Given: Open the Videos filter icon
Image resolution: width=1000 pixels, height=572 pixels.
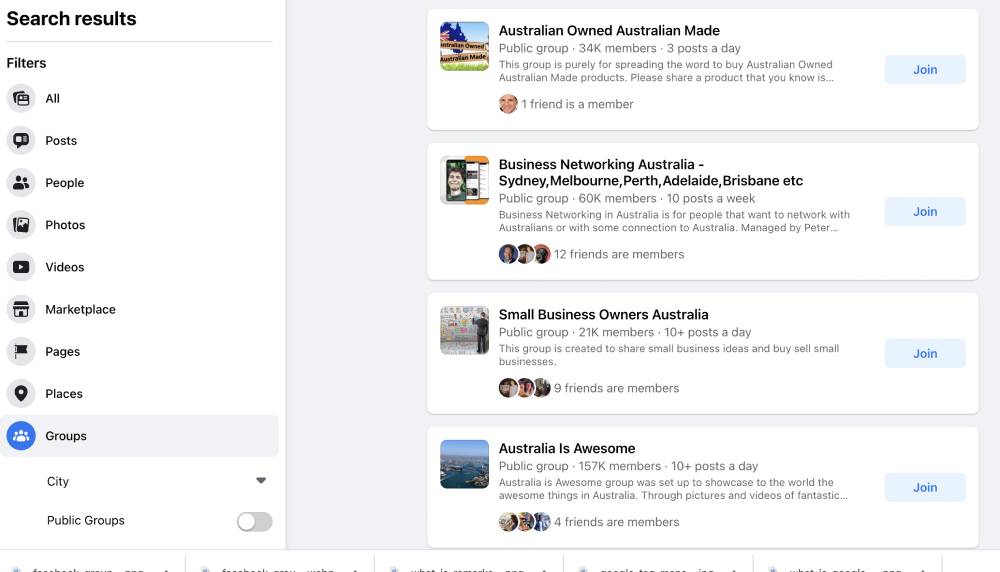Looking at the screenshot, I should pos(21,267).
